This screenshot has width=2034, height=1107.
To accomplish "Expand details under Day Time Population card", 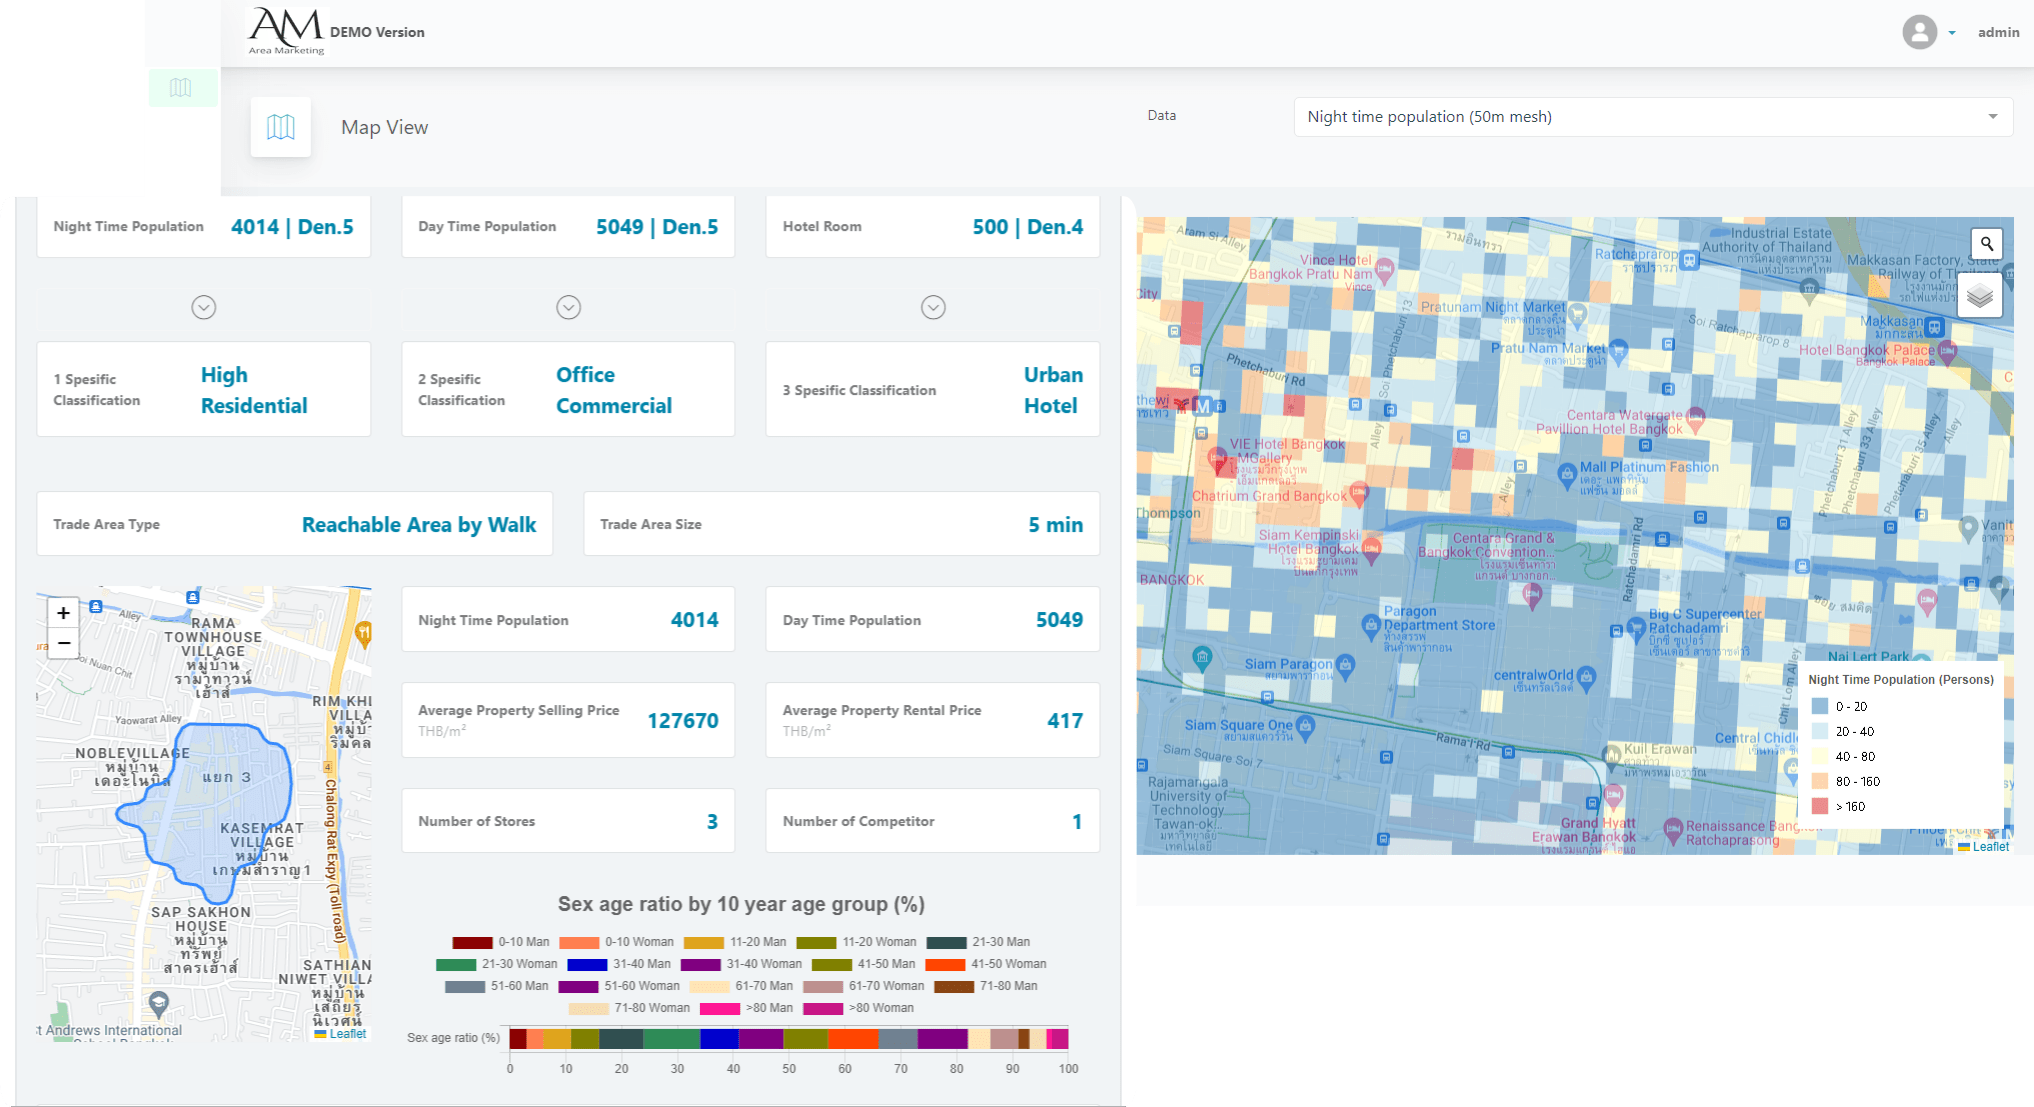I will click(x=568, y=307).
